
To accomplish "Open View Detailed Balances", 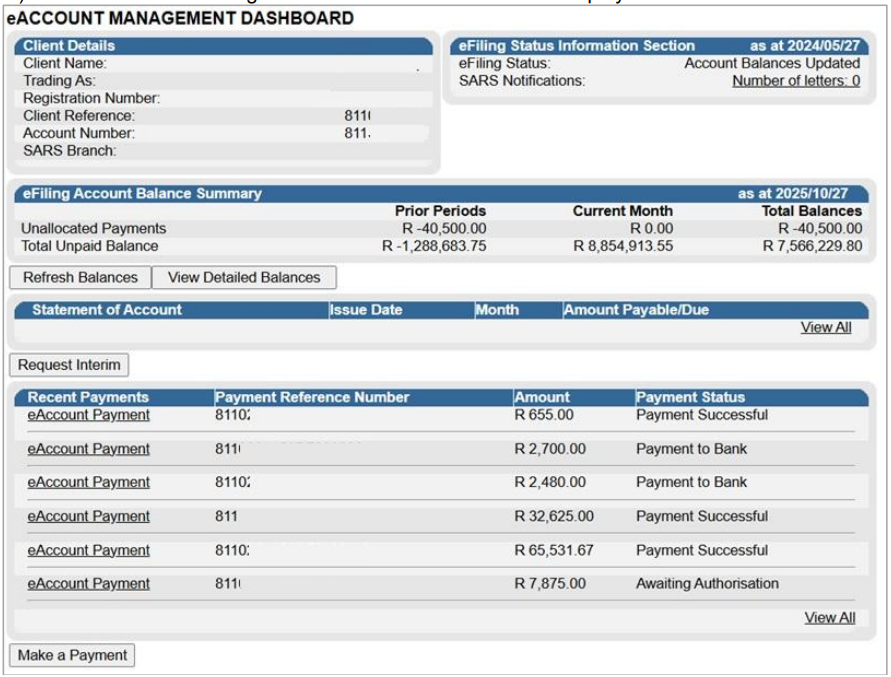I will coord(244,277).
